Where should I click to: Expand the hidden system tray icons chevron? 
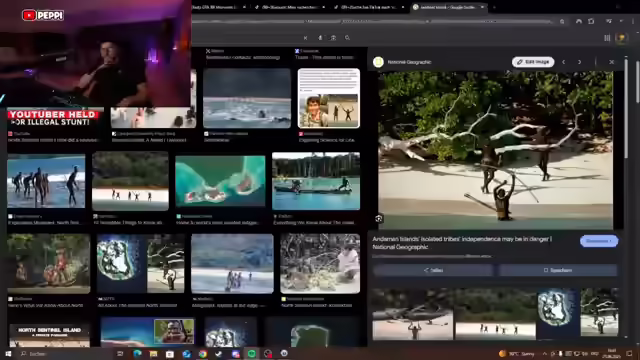(x=544, y=353)
